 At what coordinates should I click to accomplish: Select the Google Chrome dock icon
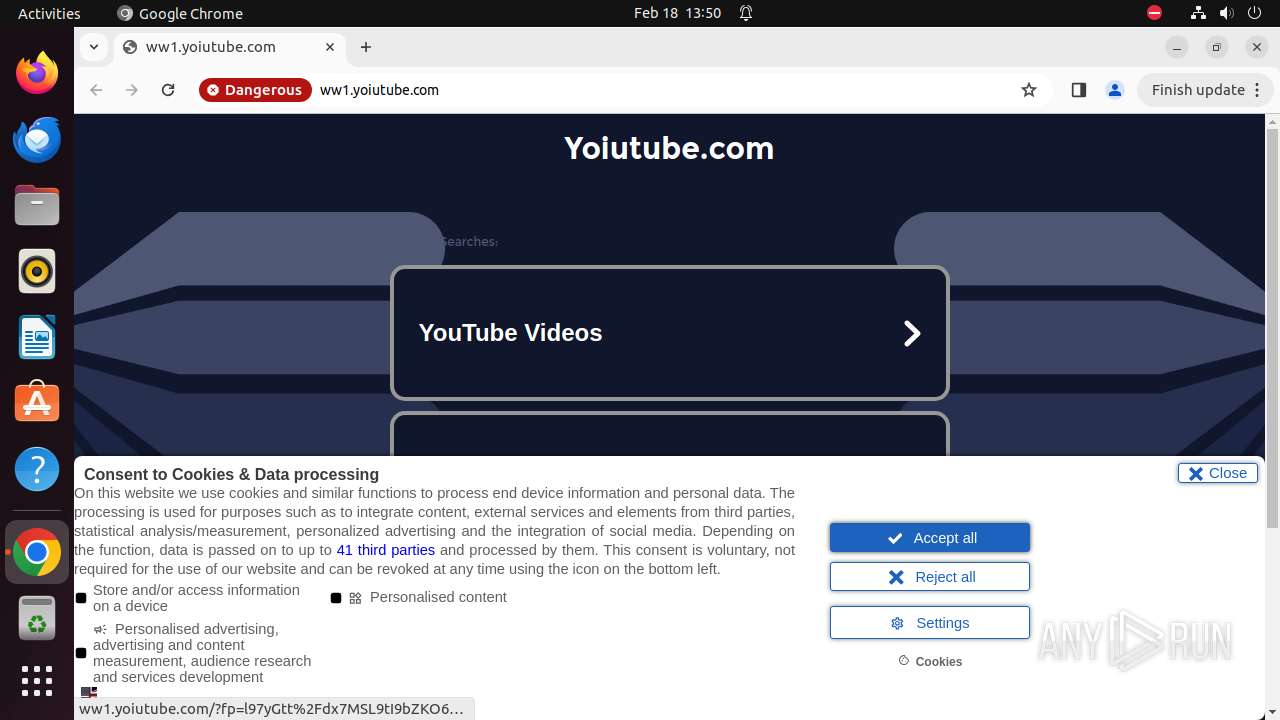point(37,552)
